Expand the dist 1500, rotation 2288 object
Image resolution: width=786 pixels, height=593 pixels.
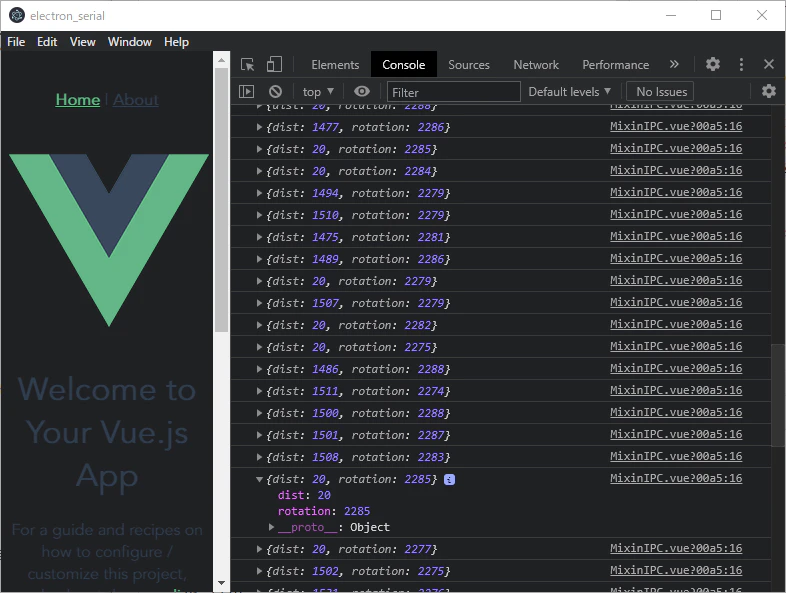tap(259, 414)
